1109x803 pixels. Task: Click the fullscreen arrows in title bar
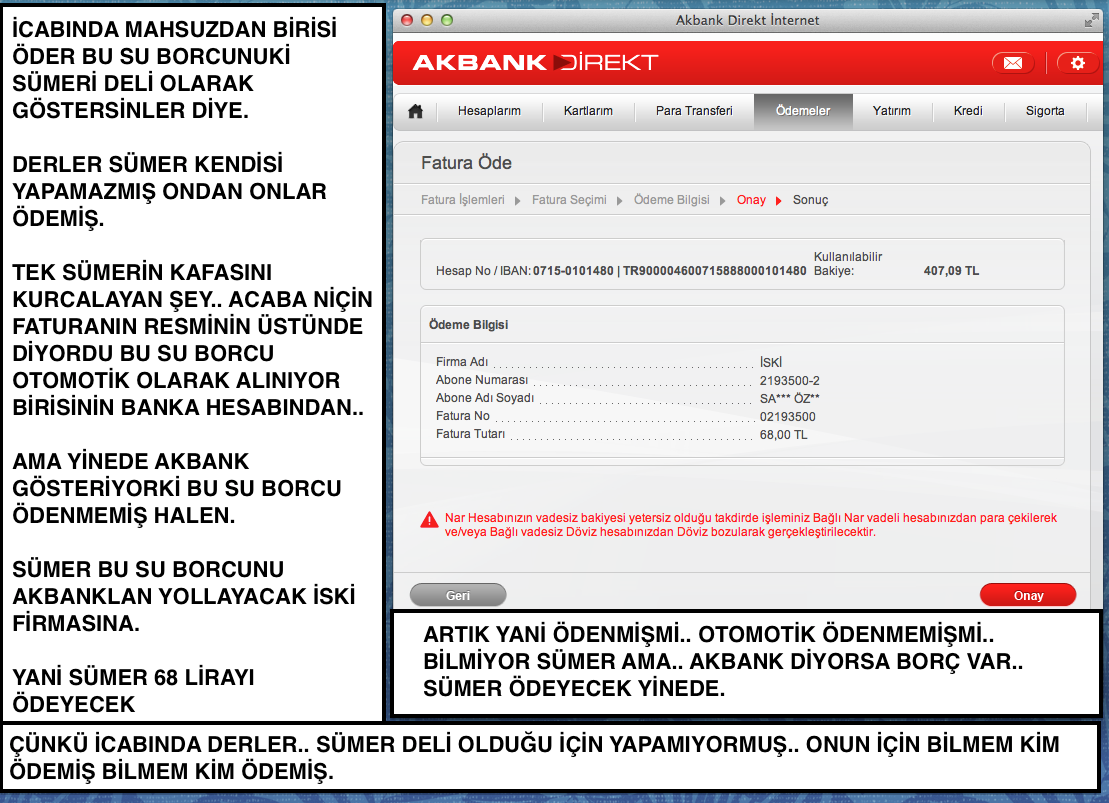click(1092, 21)
